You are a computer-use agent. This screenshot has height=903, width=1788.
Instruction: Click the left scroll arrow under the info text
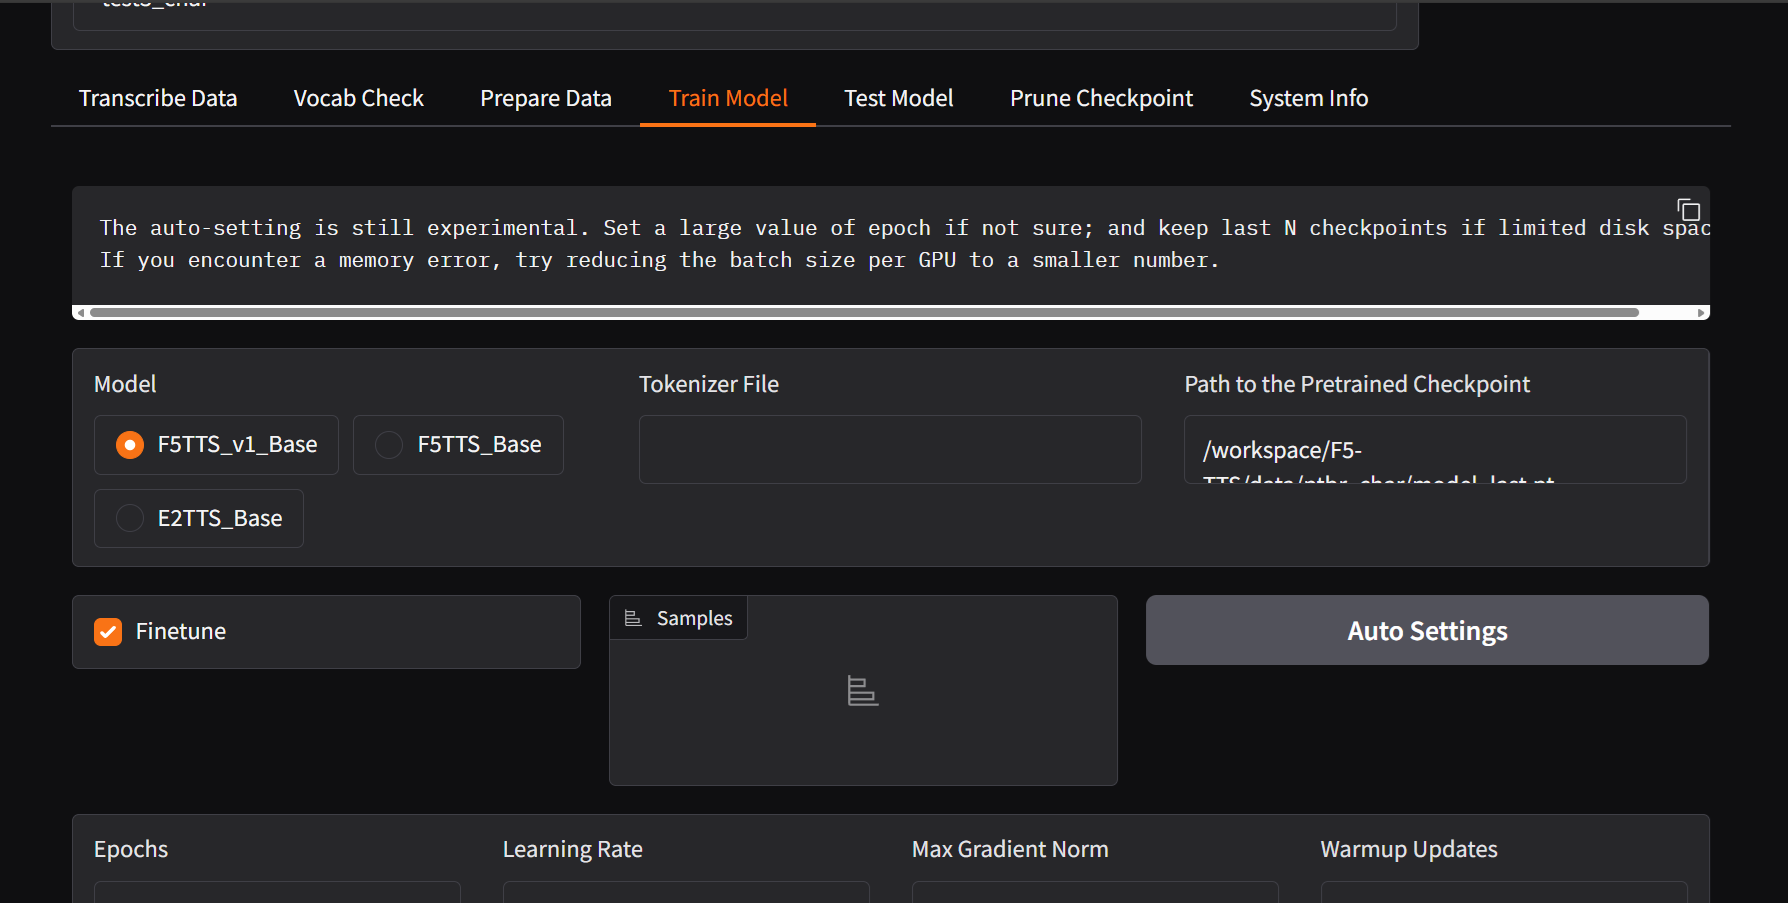80,313
